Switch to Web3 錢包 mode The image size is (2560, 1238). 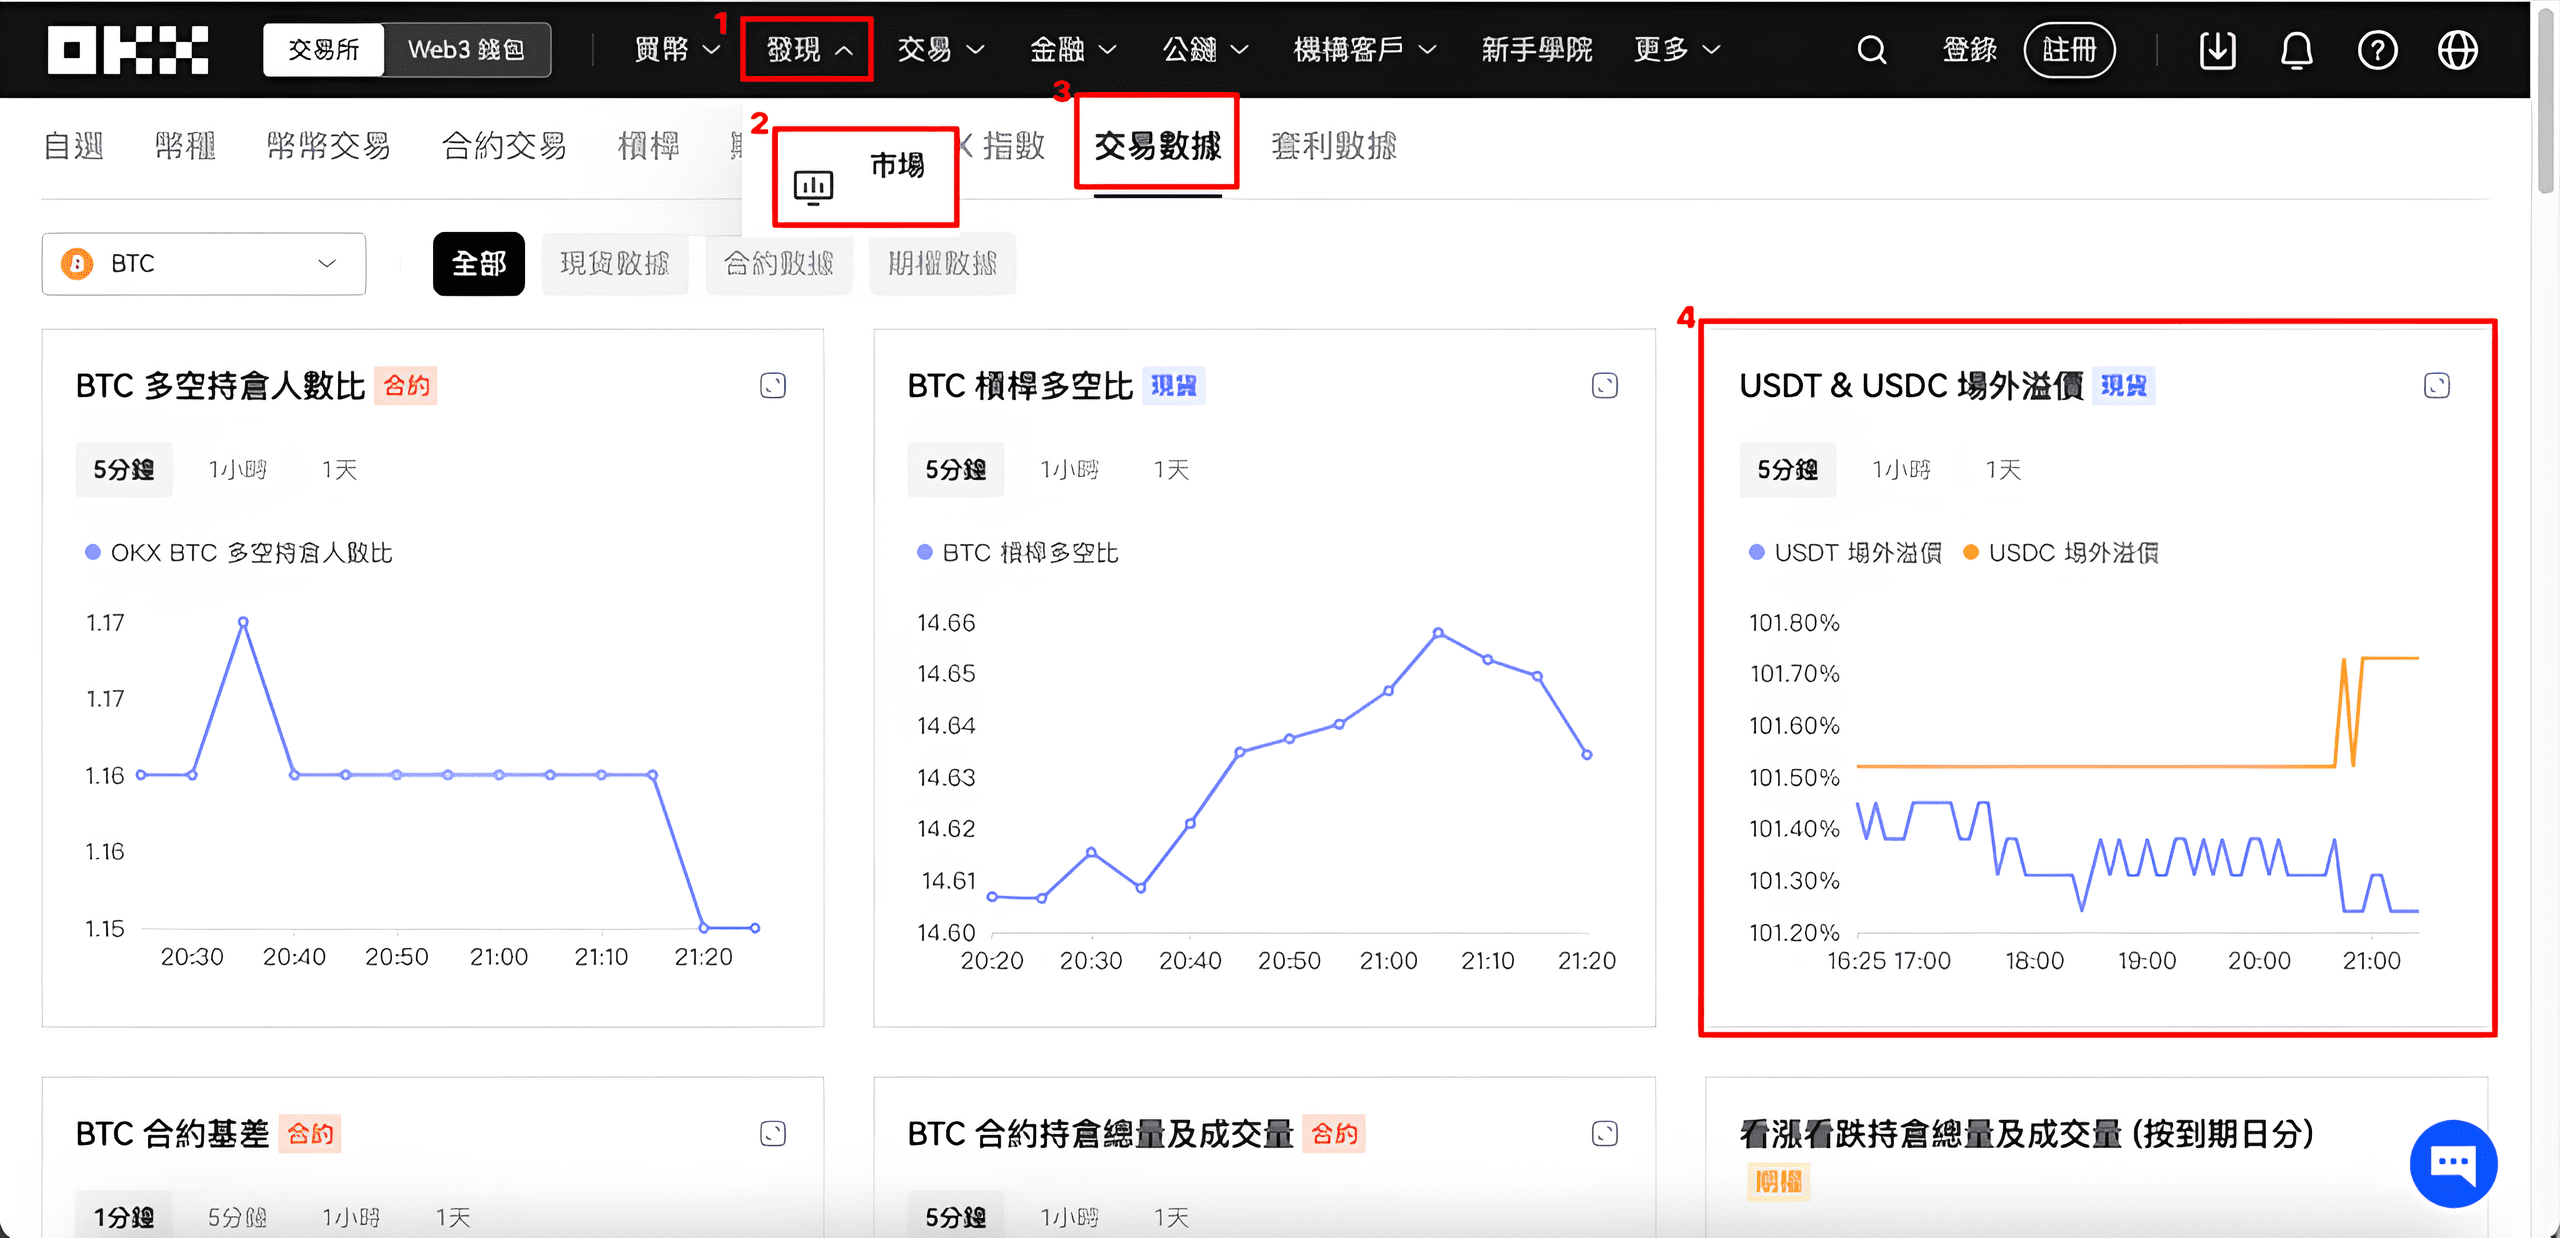(x=466, y=50)
